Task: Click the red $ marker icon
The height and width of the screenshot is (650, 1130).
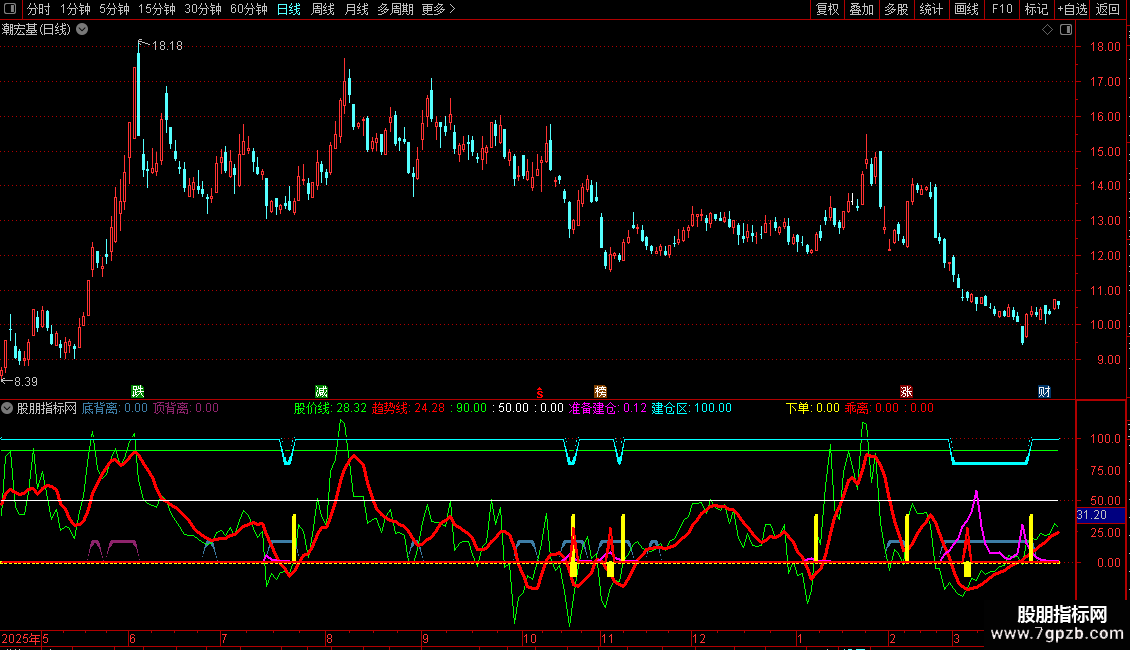Action: click(541, 391)
